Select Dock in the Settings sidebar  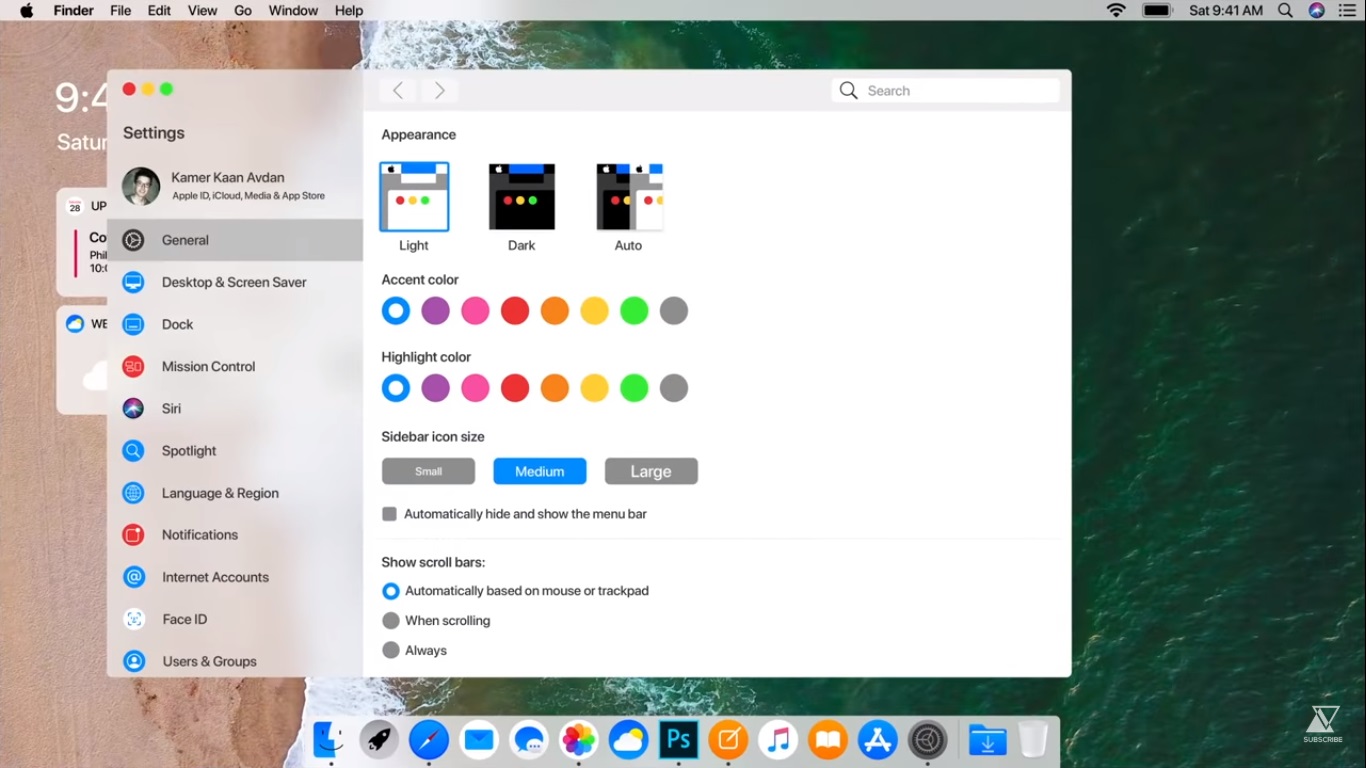[235, 324]
